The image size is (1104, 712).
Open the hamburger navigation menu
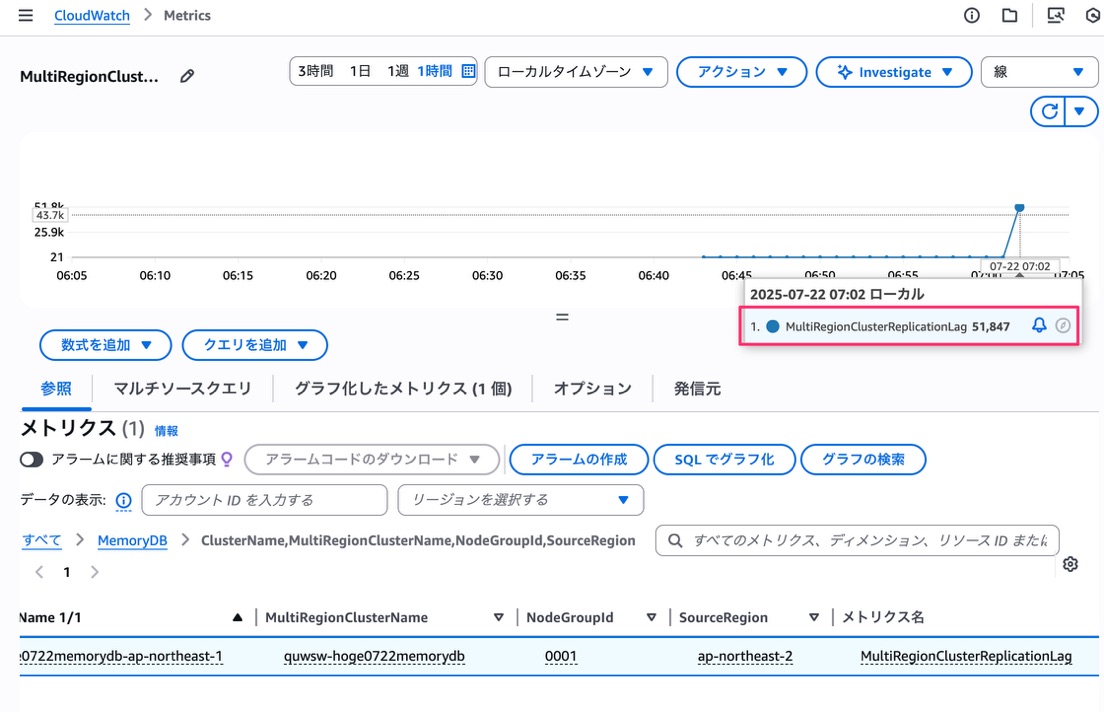click(25, 15)
